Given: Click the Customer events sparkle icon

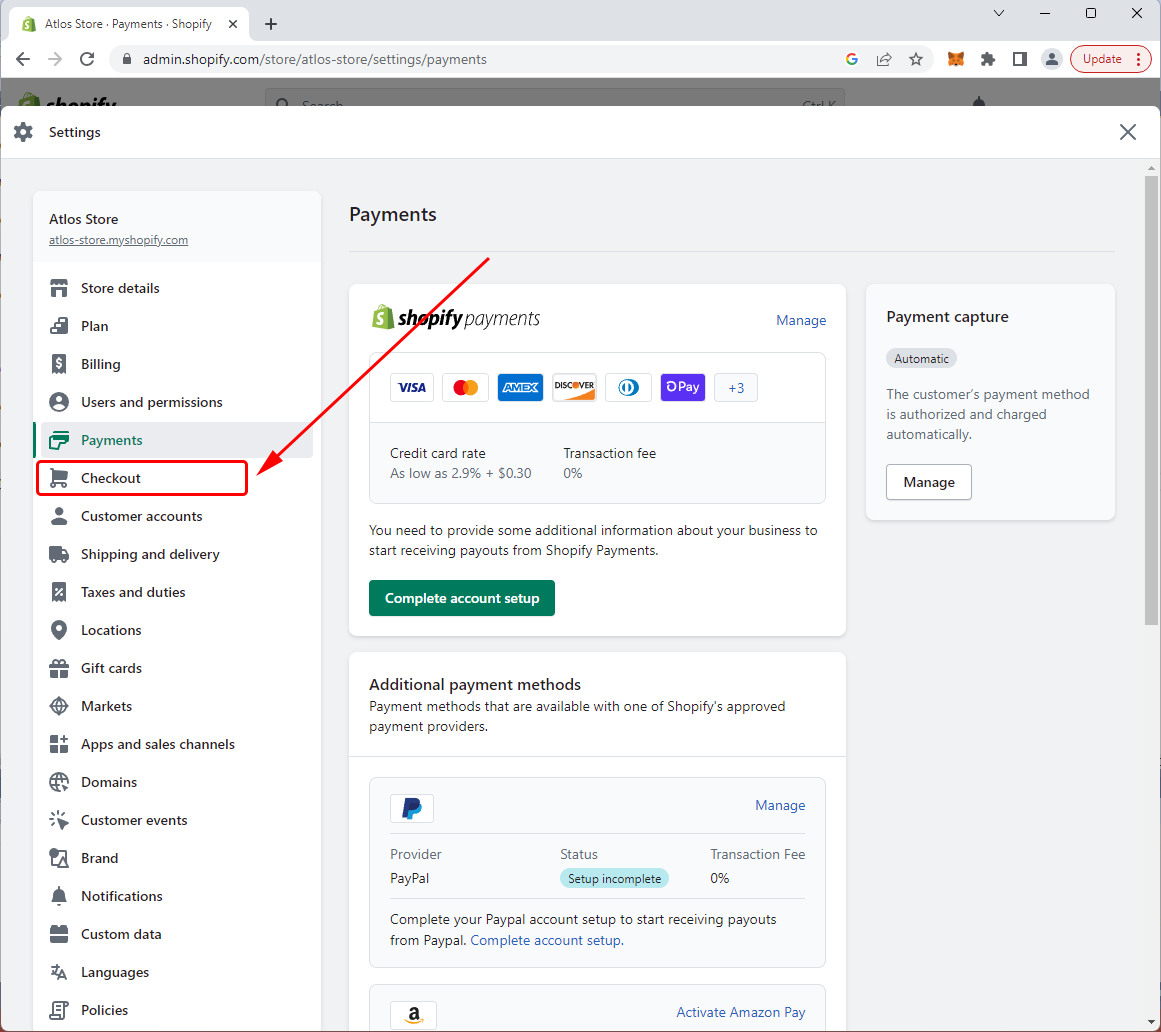Looking at the screenshot, I should [58, 820].
